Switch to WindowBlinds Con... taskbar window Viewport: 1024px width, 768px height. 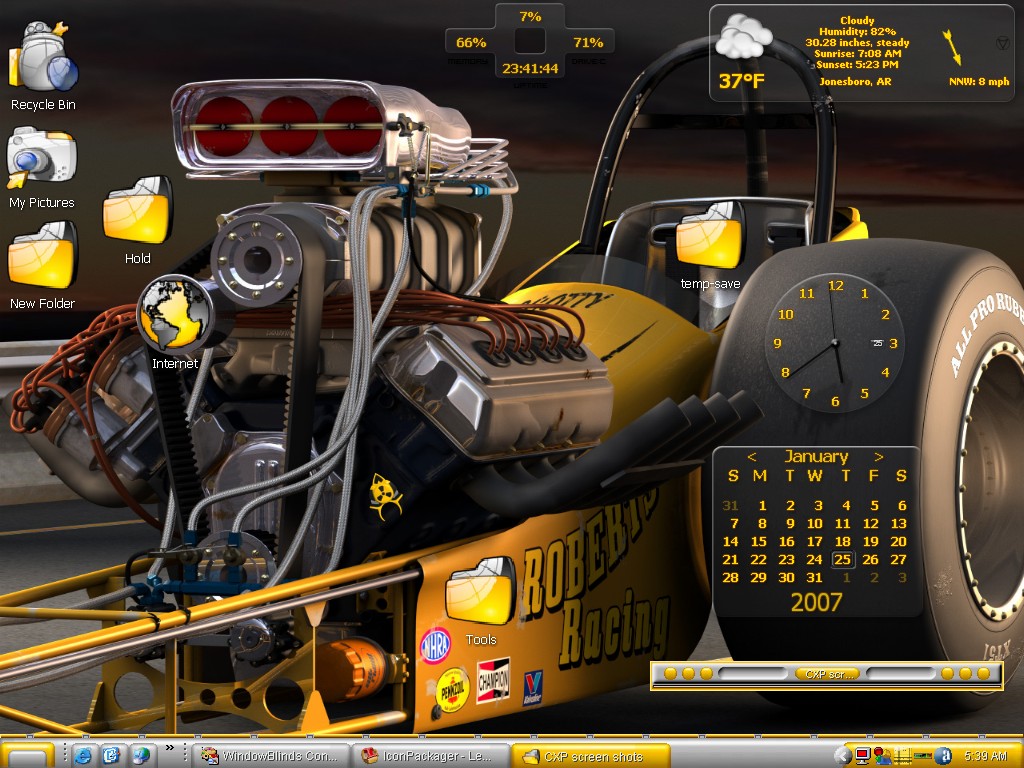click(273, 756)
